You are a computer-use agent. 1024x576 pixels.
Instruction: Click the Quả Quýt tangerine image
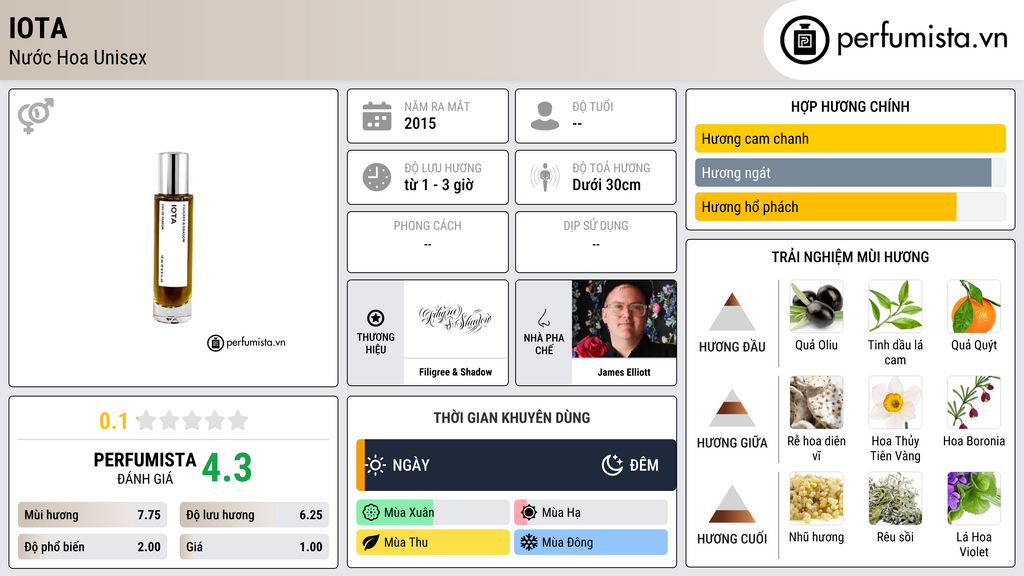point(974,307)
